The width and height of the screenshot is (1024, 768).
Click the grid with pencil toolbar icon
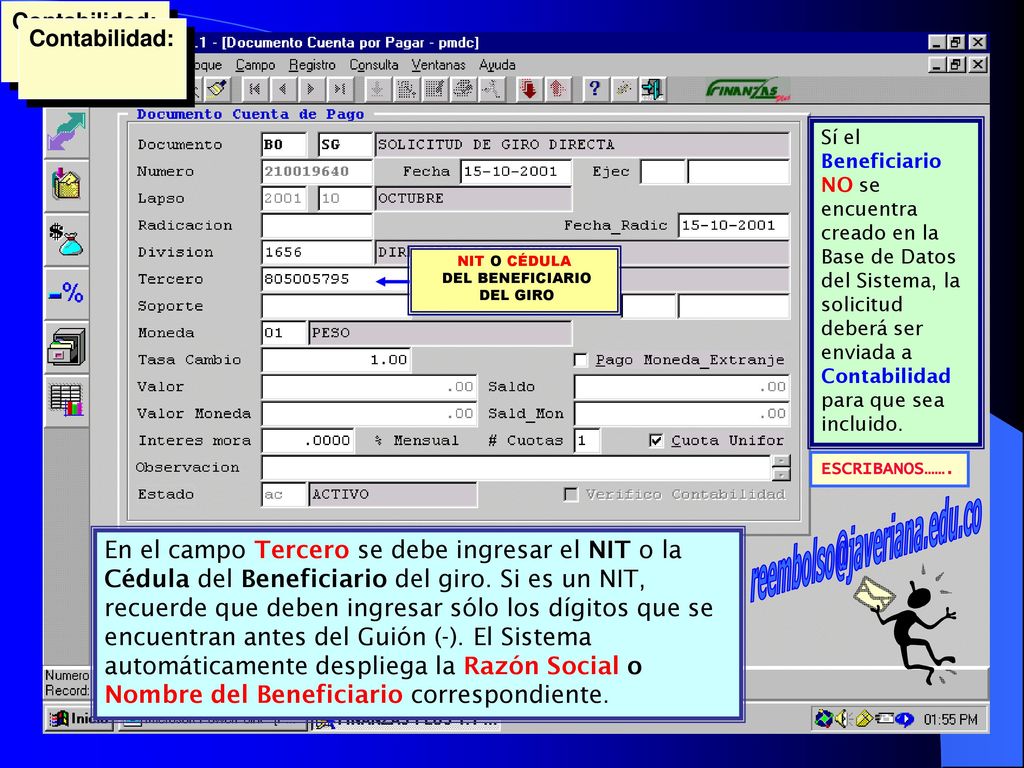(434, 89)
